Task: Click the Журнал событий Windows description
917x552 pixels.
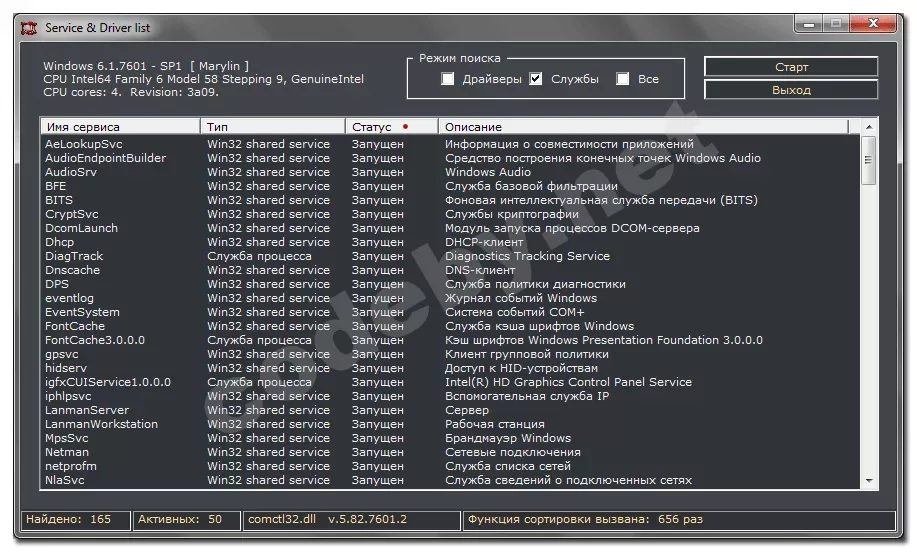Action: pos(520,298)
